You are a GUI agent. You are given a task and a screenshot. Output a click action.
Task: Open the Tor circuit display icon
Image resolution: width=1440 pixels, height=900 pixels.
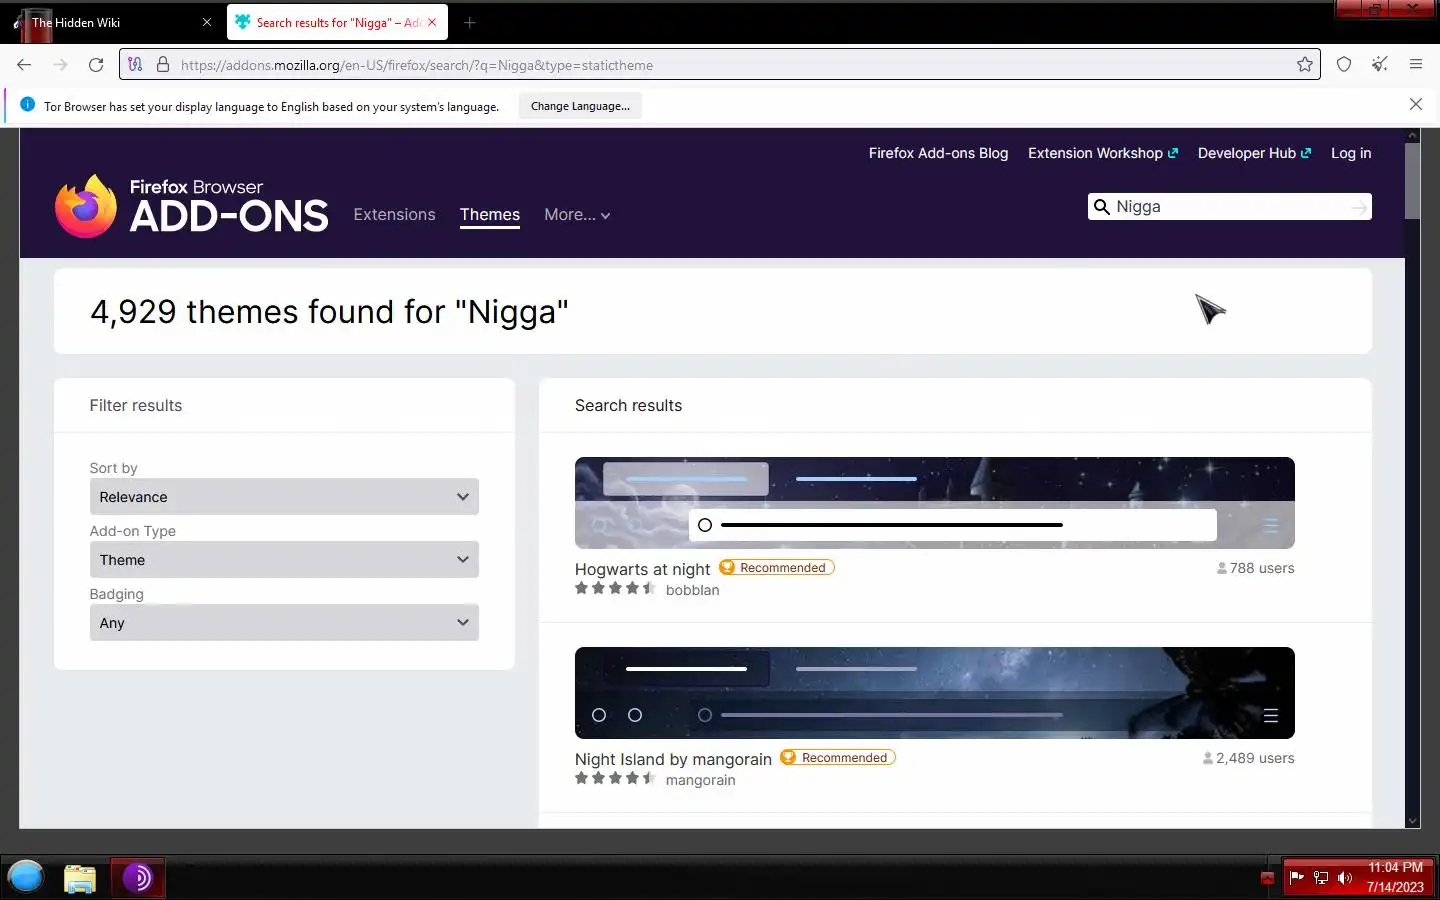(136, 65)
